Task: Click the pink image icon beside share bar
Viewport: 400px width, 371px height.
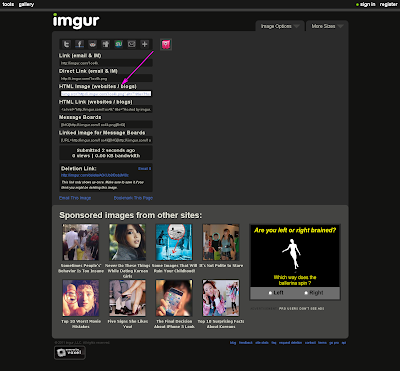Action: 166,44
